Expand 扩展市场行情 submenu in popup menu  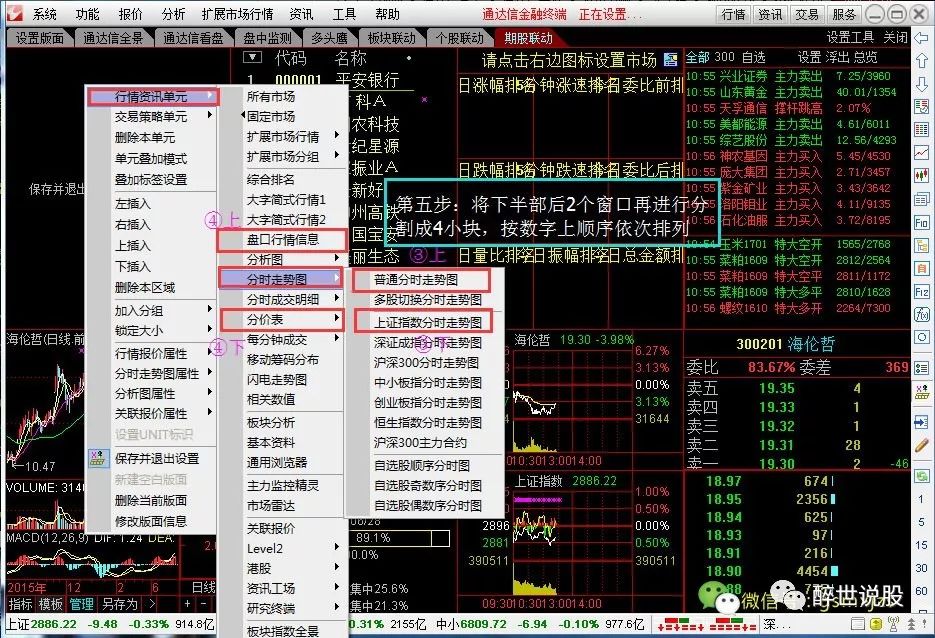[x=337, y=135]
